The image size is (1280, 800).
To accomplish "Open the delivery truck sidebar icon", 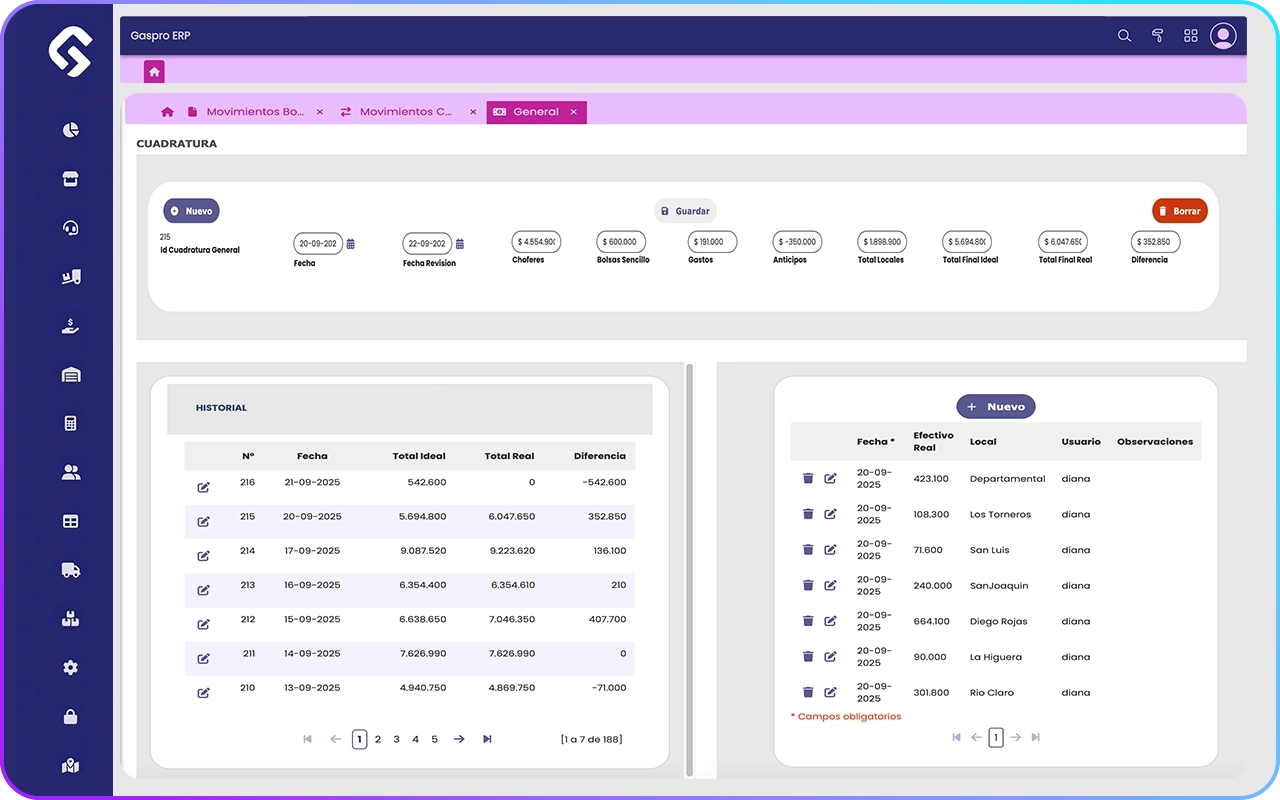I will [70, 570].
